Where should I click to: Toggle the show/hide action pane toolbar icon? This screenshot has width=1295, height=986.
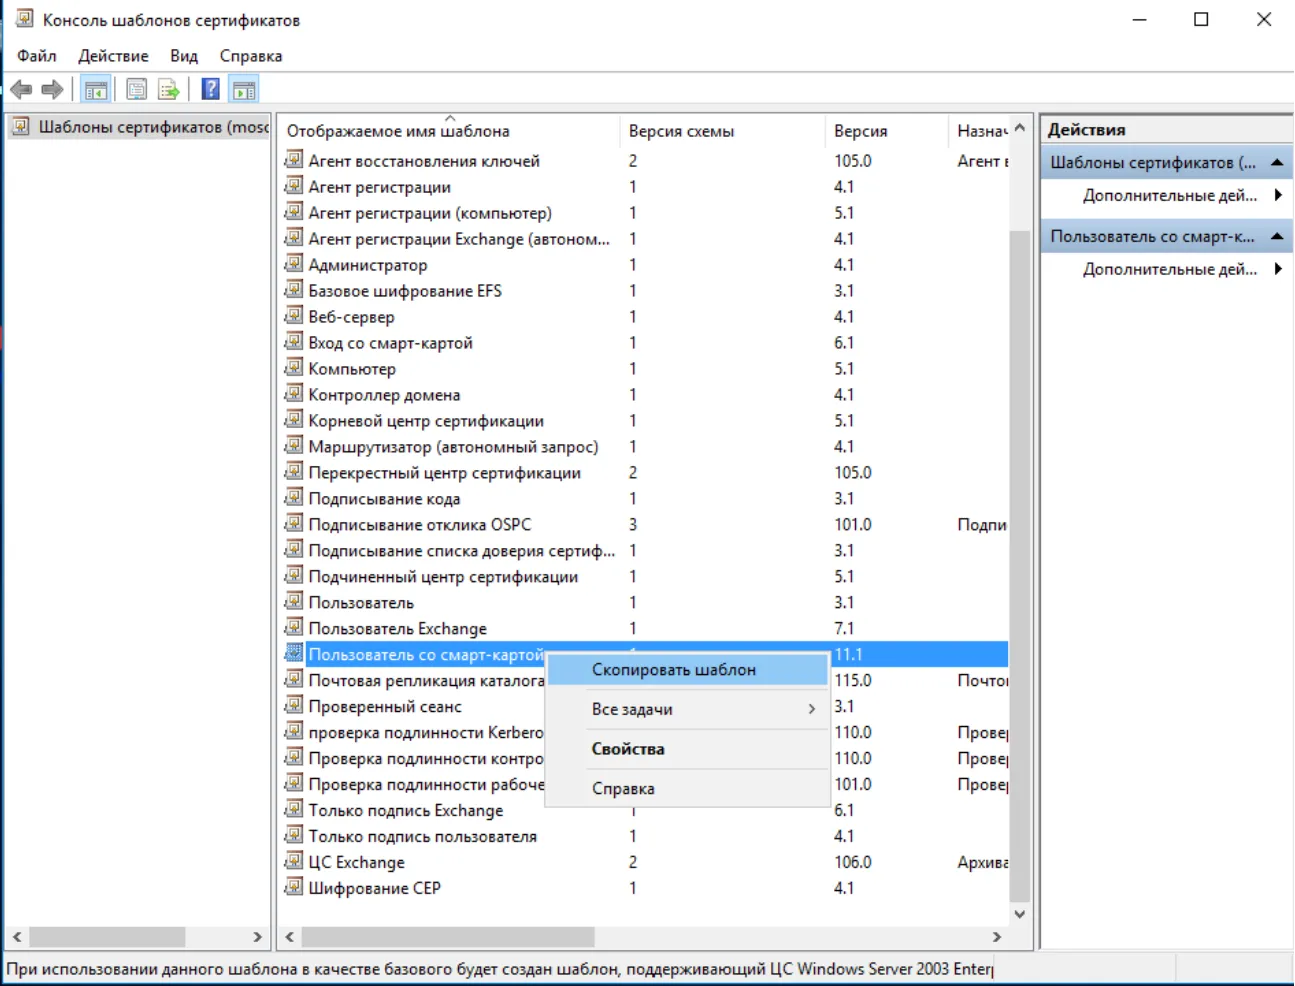pyautogui.click(x=244, y=90)
